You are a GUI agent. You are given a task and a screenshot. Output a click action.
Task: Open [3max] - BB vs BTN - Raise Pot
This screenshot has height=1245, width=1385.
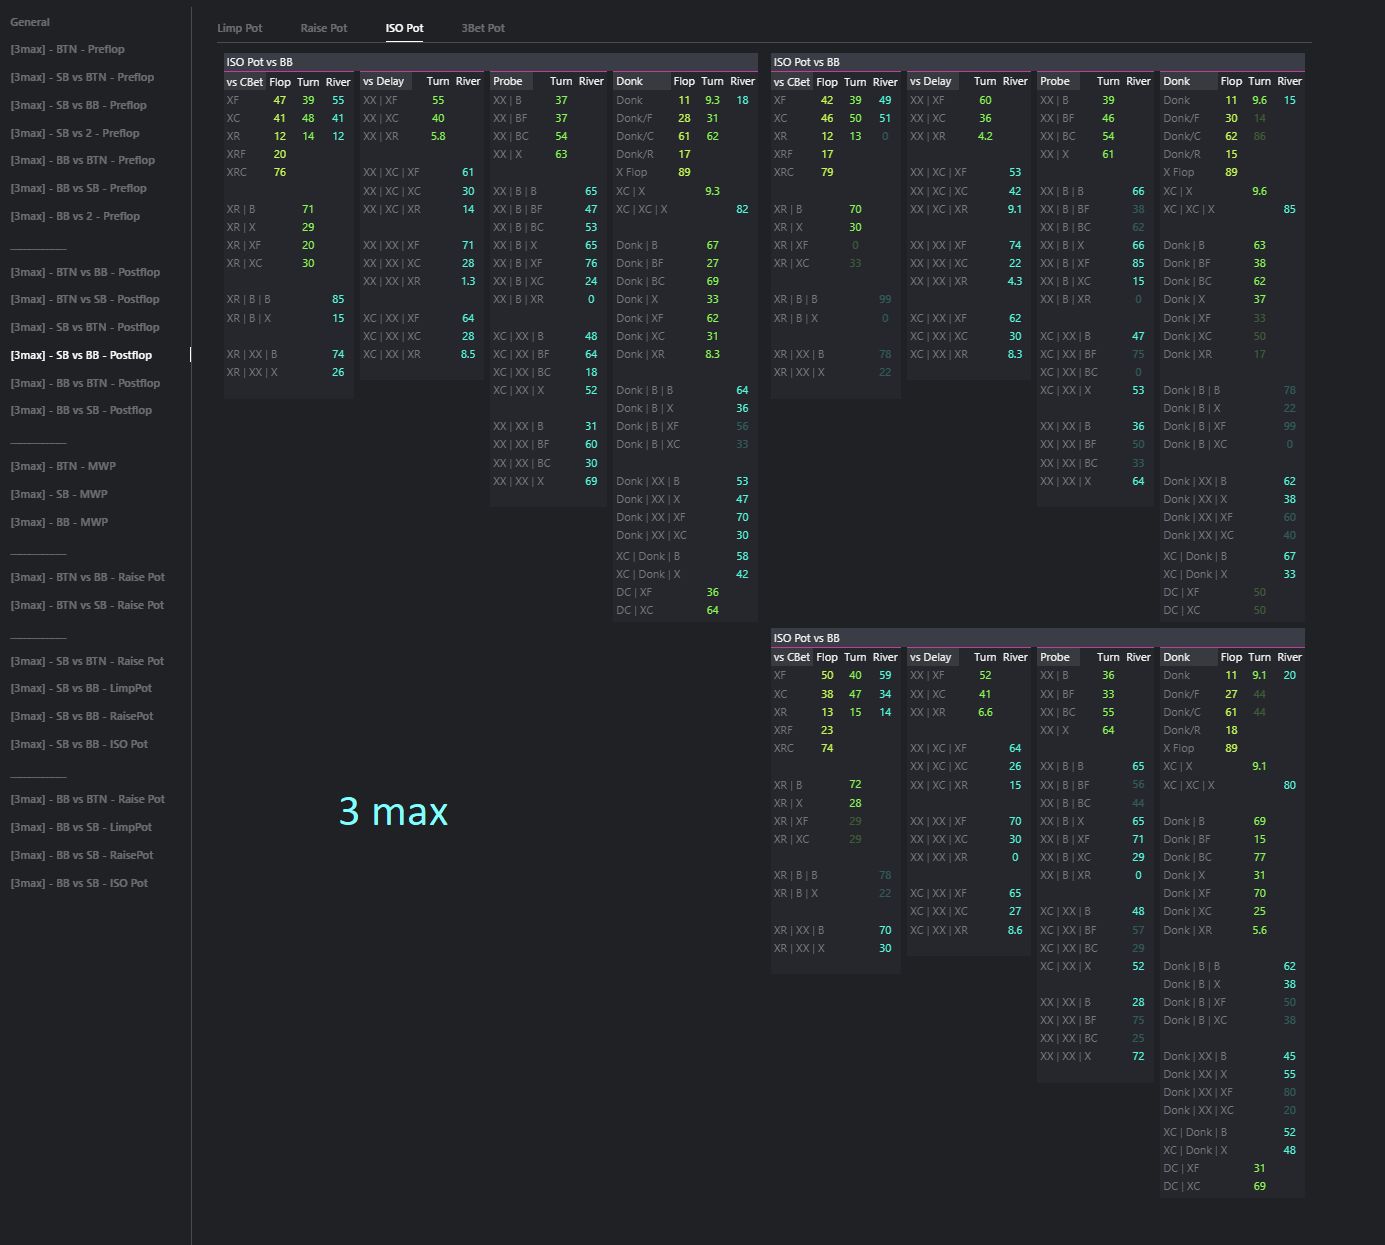point(87,799)
